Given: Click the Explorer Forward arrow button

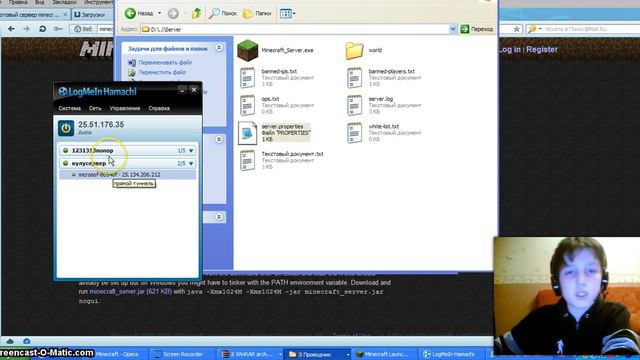Looking at the screenshot, I should pos(173,13).
